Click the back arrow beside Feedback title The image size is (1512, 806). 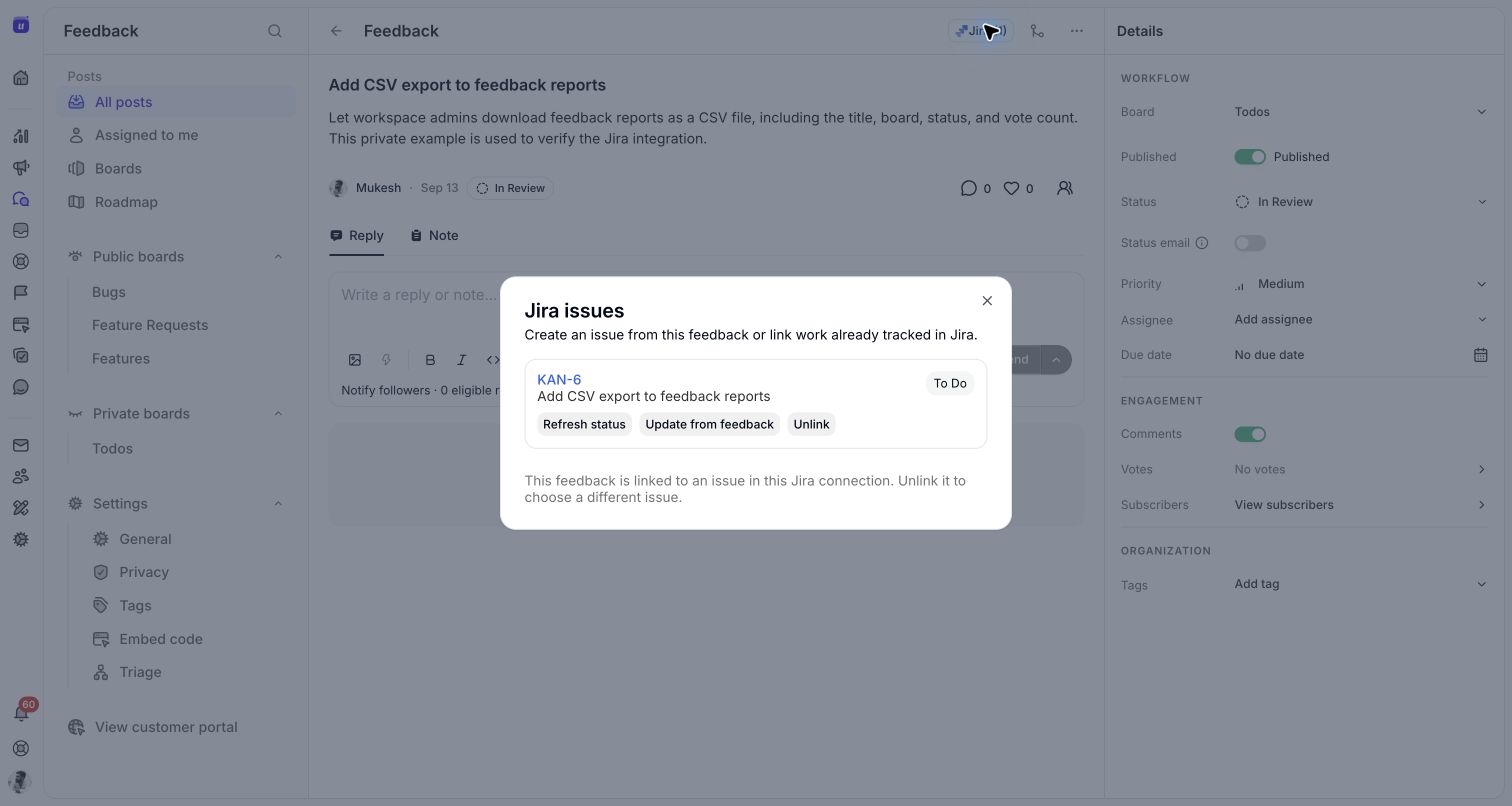(x=336, y=31)
